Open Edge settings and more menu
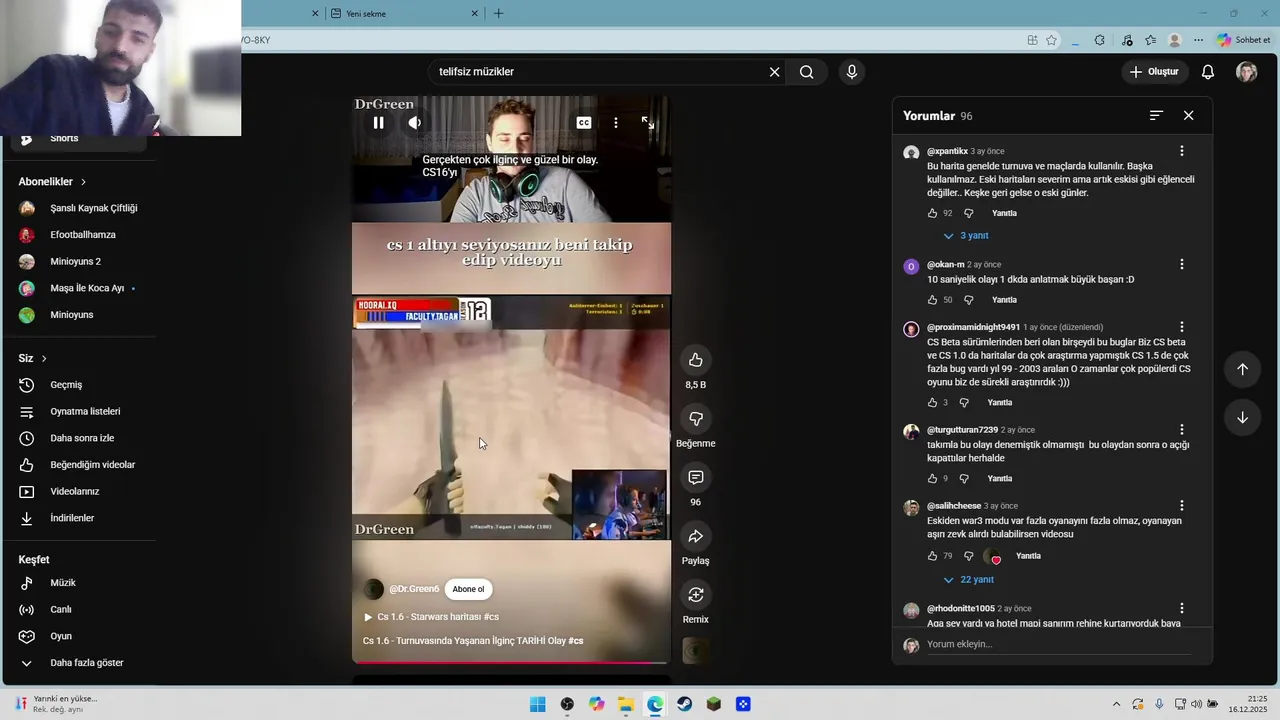This screenshot has height=720, width=1280. 1199,40
